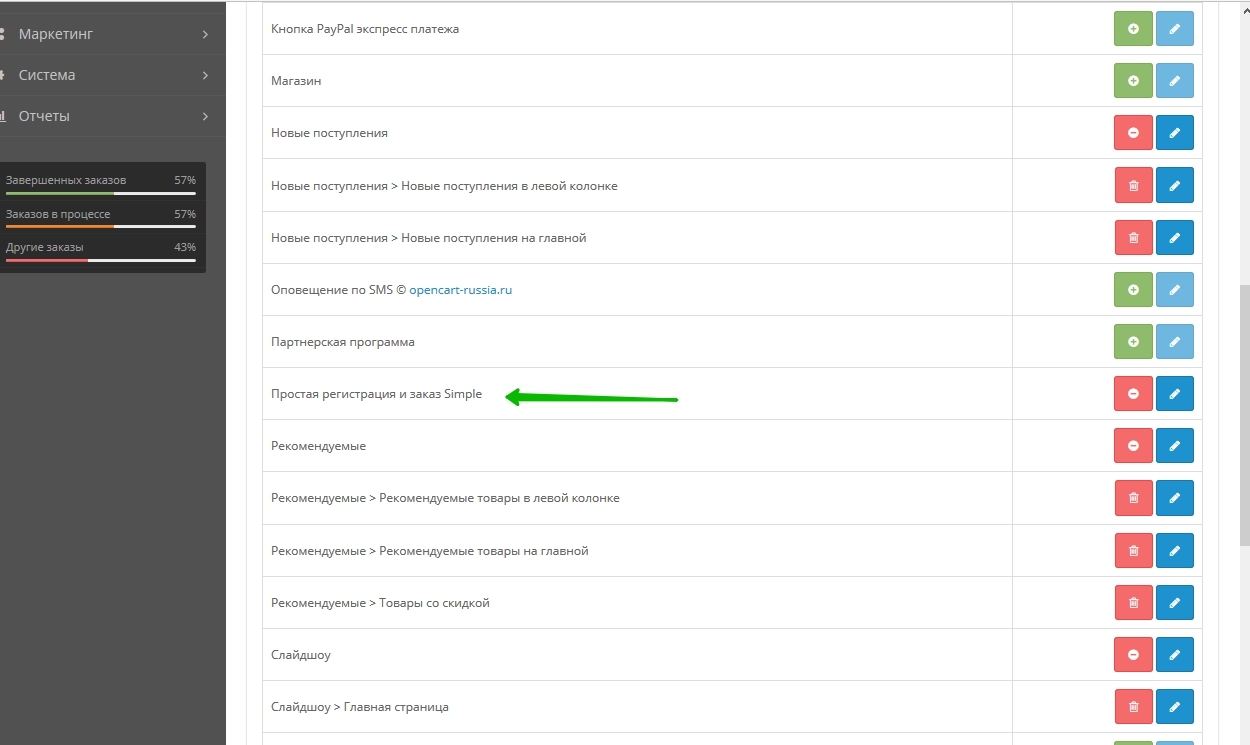Delete Новые поступления в левой колонке instance
Viewport: 1250px width, 745px height.
point(1133,185)
